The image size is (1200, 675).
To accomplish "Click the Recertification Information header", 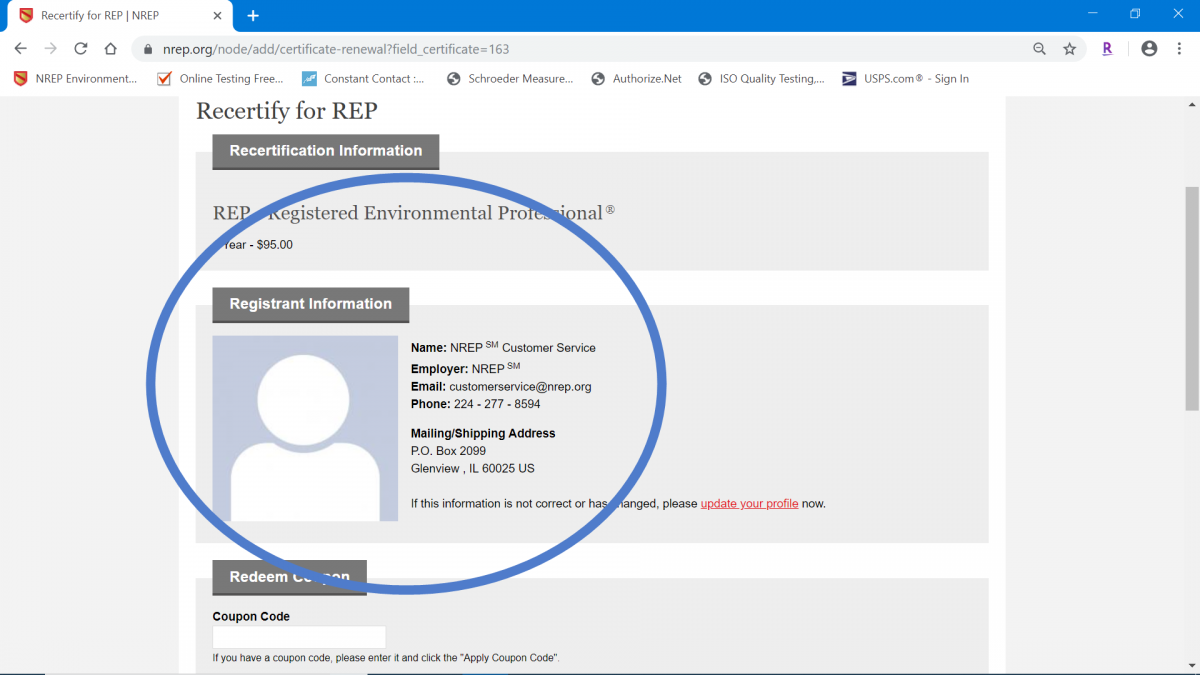I will (326, 151).
